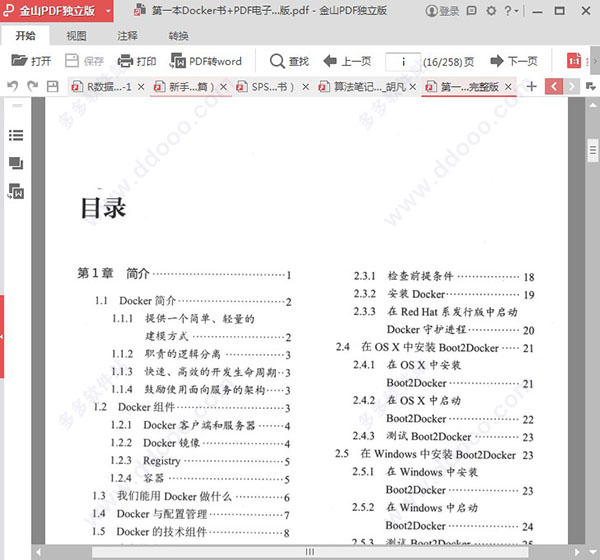This screenshot has width=600, height=560.
Task: Open the help question mark dropdown
Action: (511, 11)
